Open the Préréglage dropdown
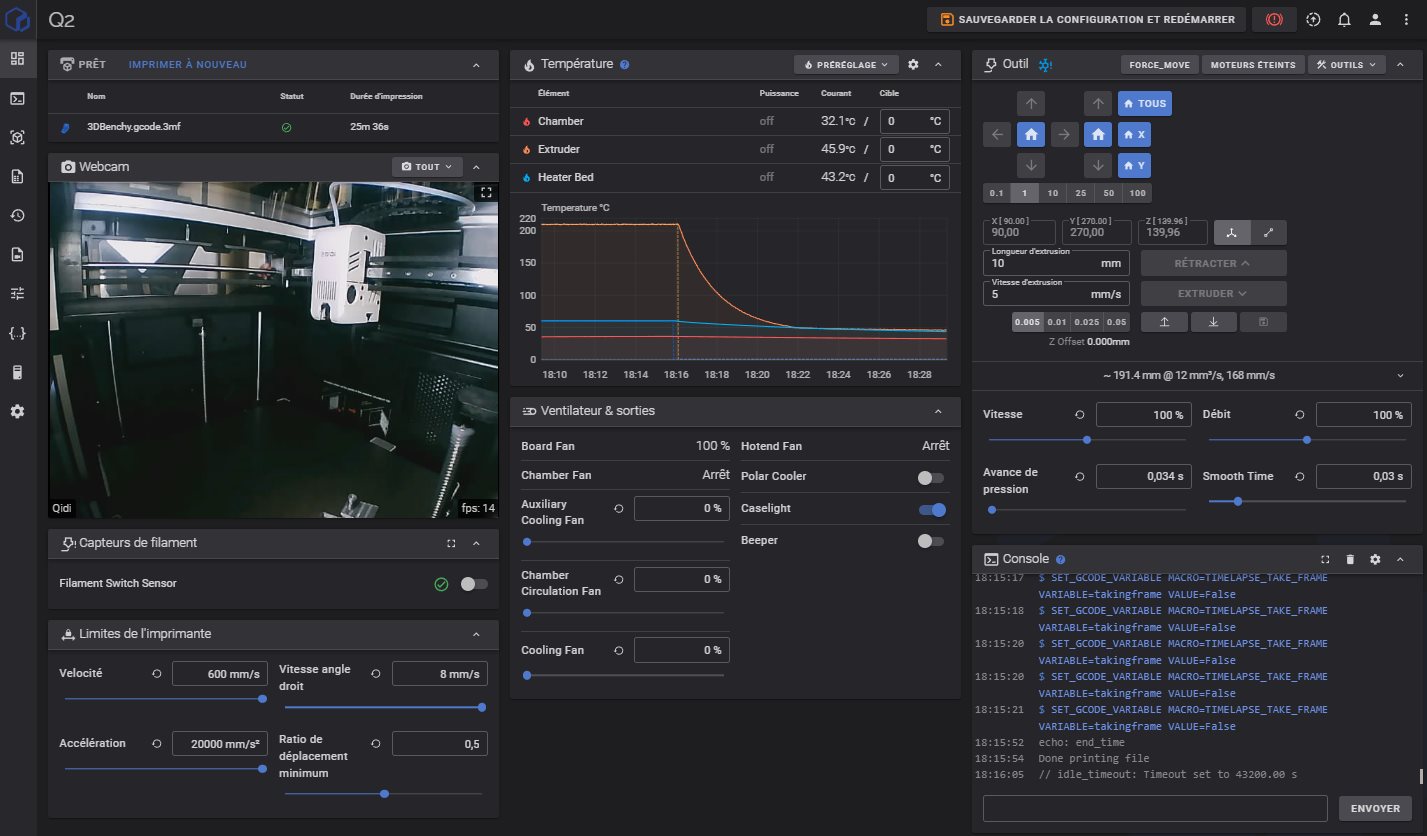 [846, 64]
